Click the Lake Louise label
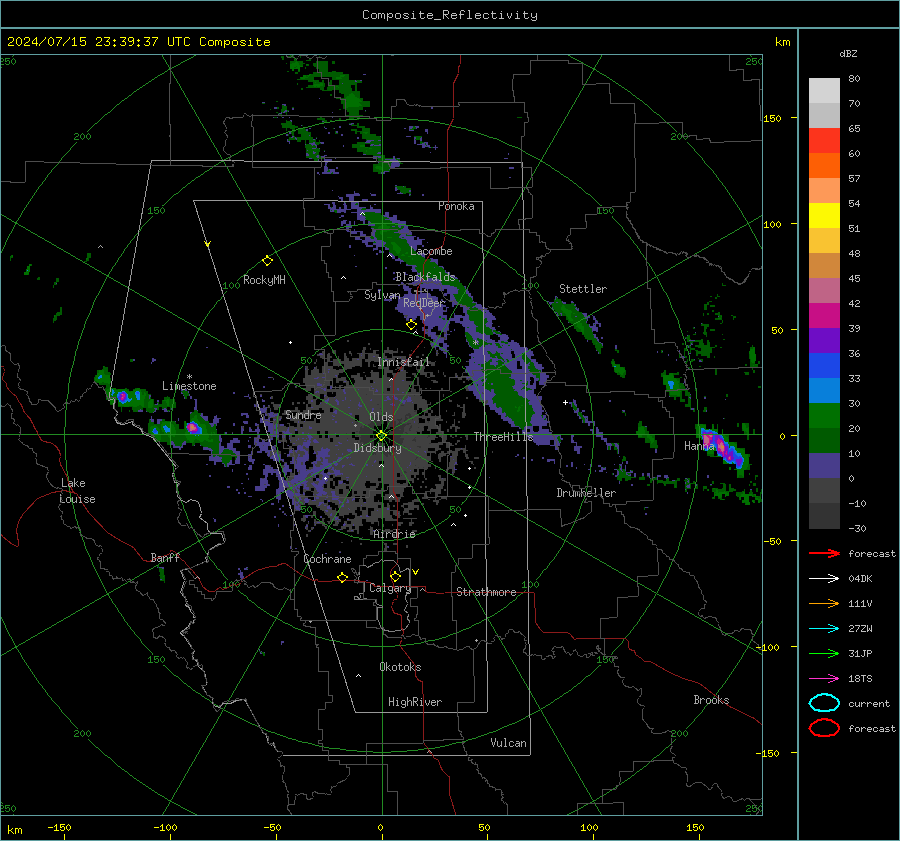Image resolution: width=900 pixels, height=841 pixels. 77,491
